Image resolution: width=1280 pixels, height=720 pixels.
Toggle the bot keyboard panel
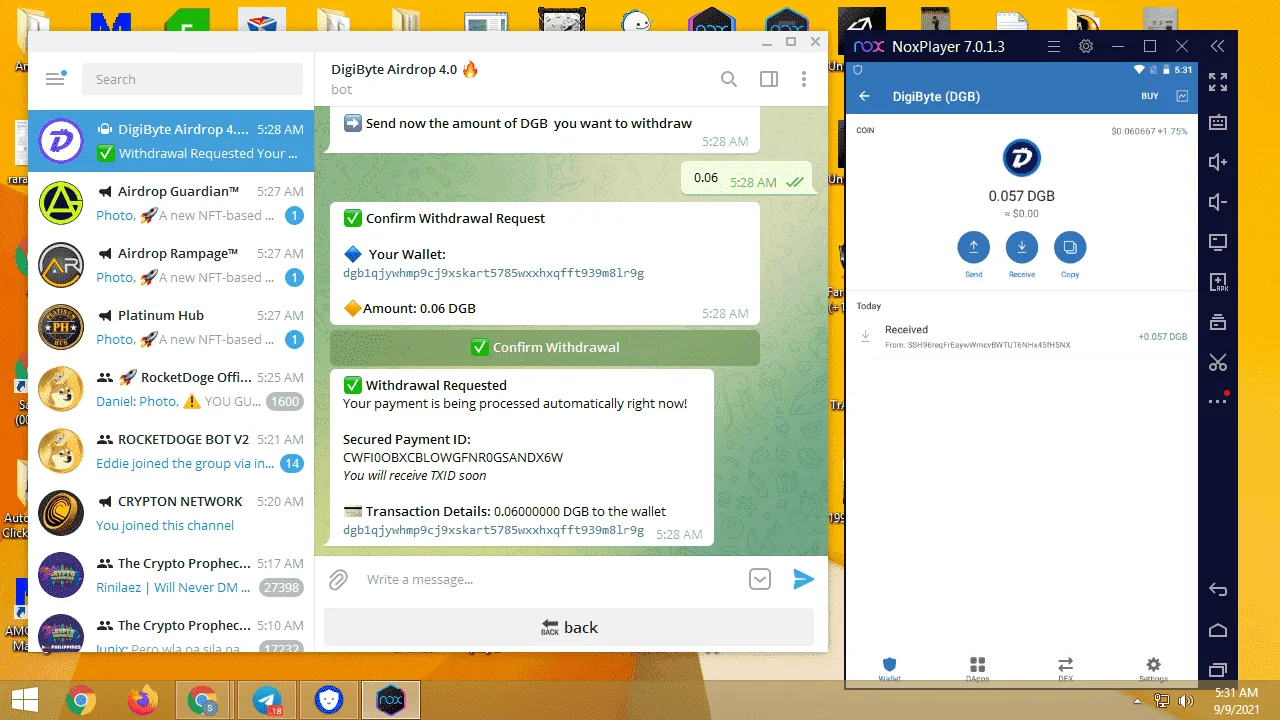pos(760,579)
